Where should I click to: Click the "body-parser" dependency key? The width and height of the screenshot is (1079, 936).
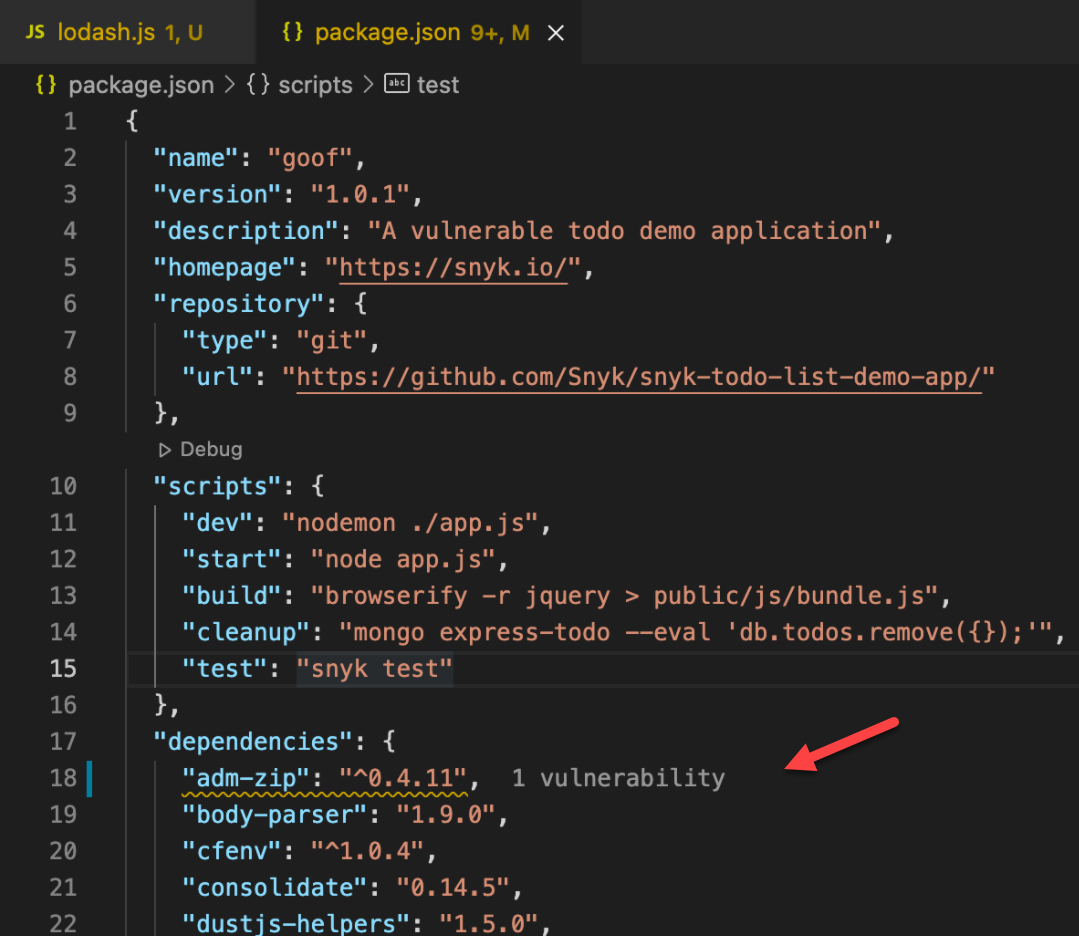[275, 814]
